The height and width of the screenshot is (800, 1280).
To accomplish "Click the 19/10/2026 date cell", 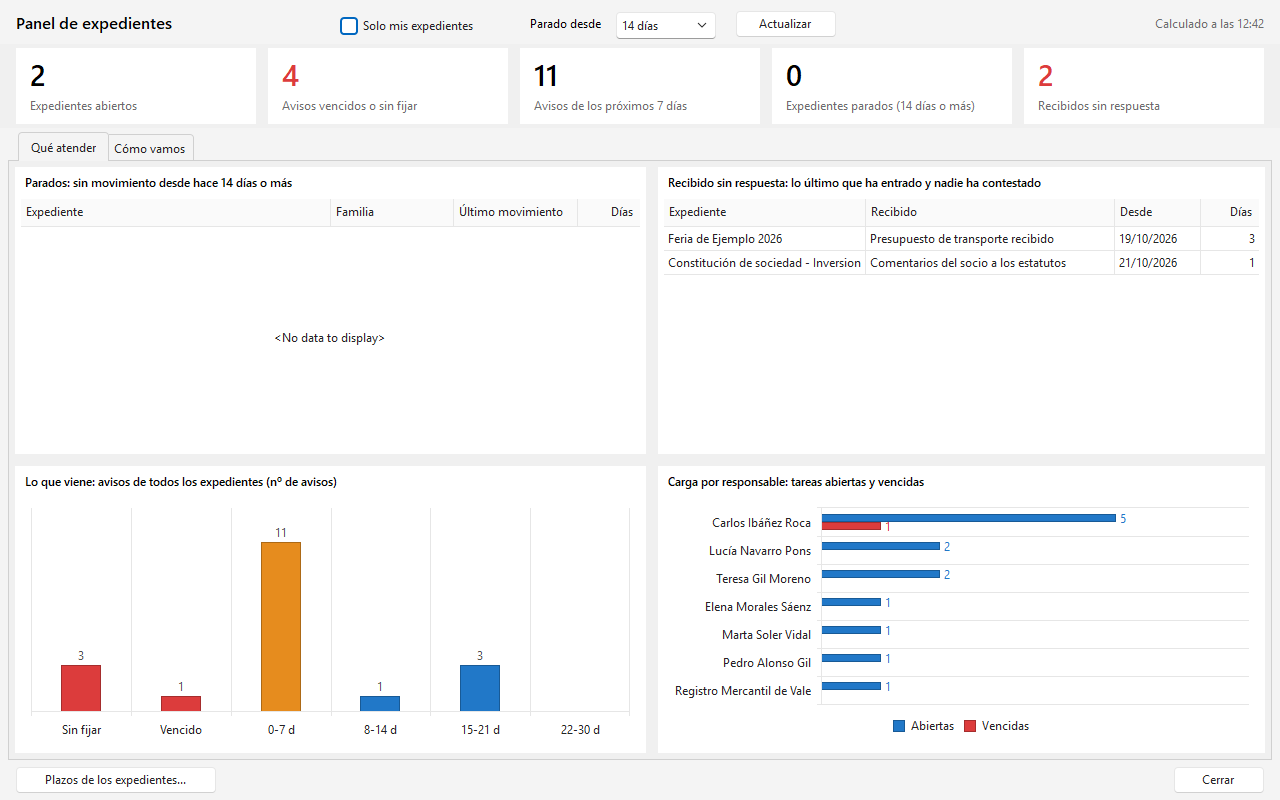I will pyautogui.click(x=1158, y=239).
